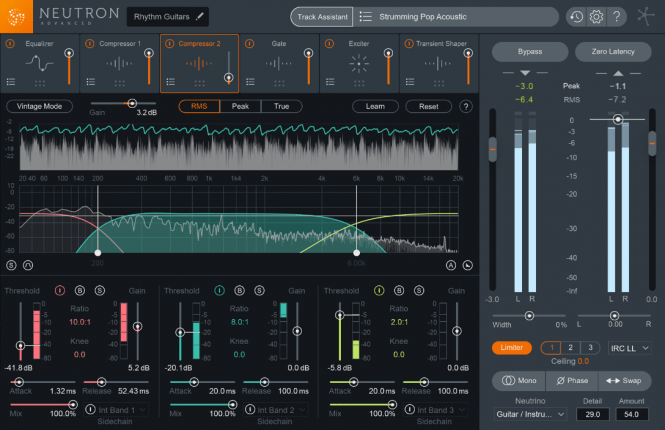Edit the Rhythm Guitars name pencil icon

pos(200,17)
